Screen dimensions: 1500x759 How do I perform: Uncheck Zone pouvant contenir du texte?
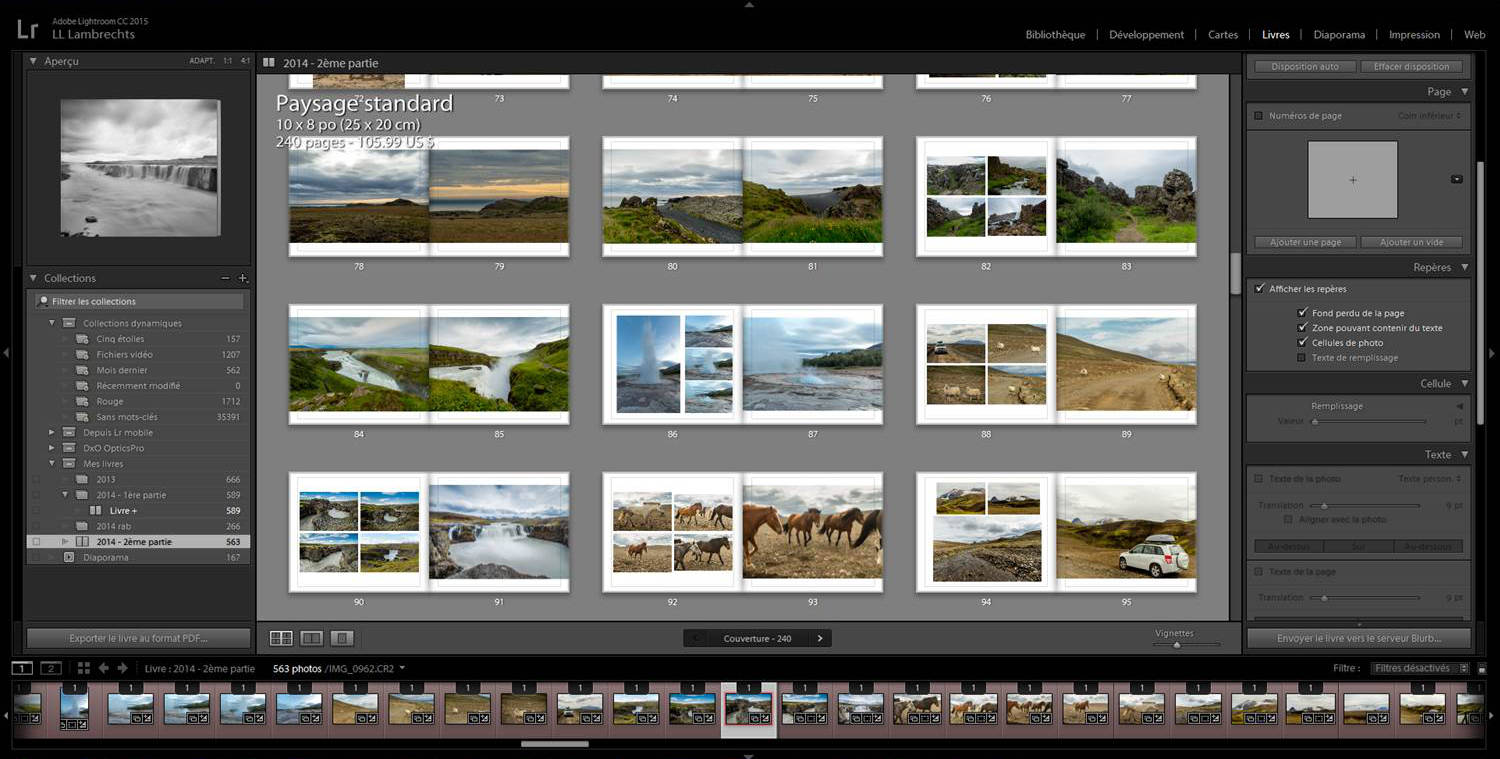[1302, 328]
